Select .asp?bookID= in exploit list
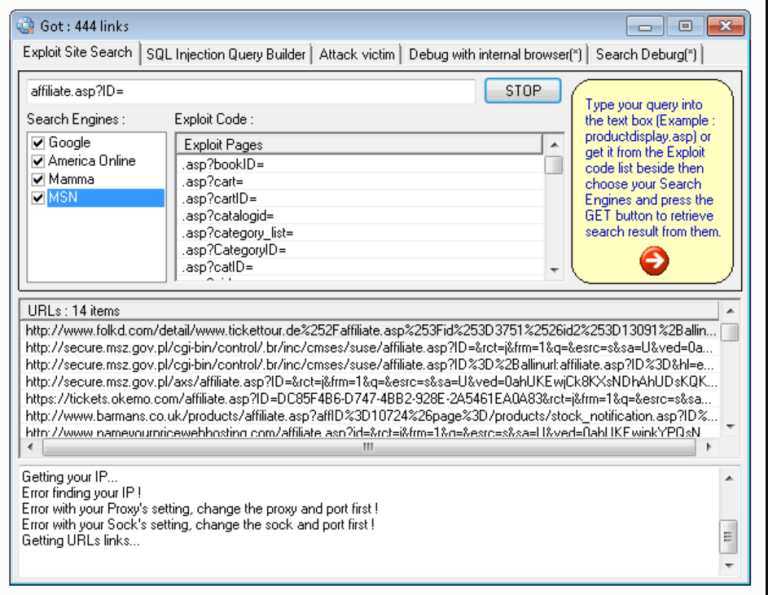Image resolution: width=768 pixels, height=595 pixels. coord(360,165)
